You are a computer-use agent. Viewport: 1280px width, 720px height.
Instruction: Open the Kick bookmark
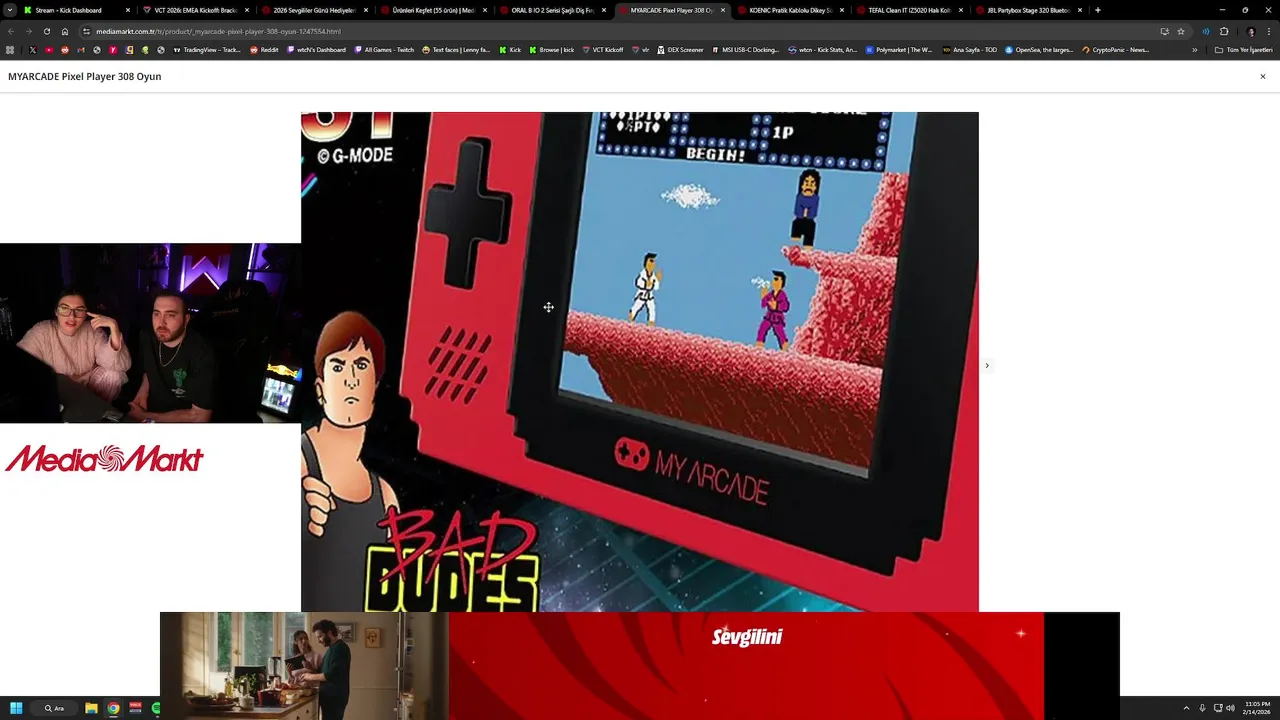click(x=510, y=49)
